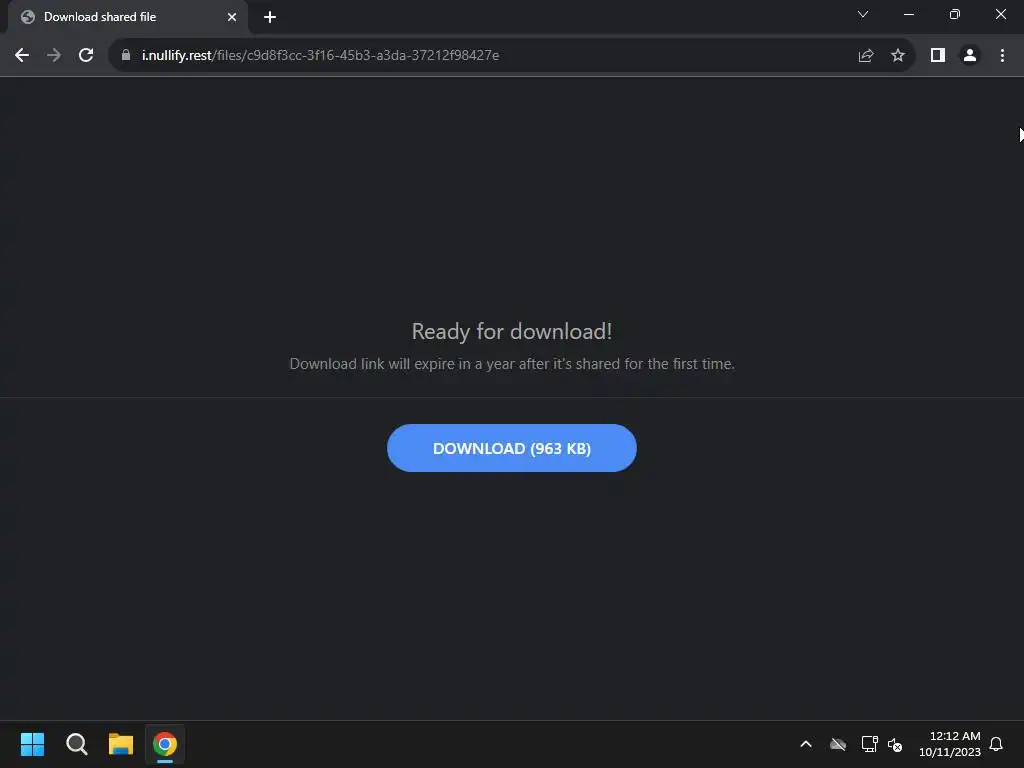Click the muted volume tray icon

[895, 744]
